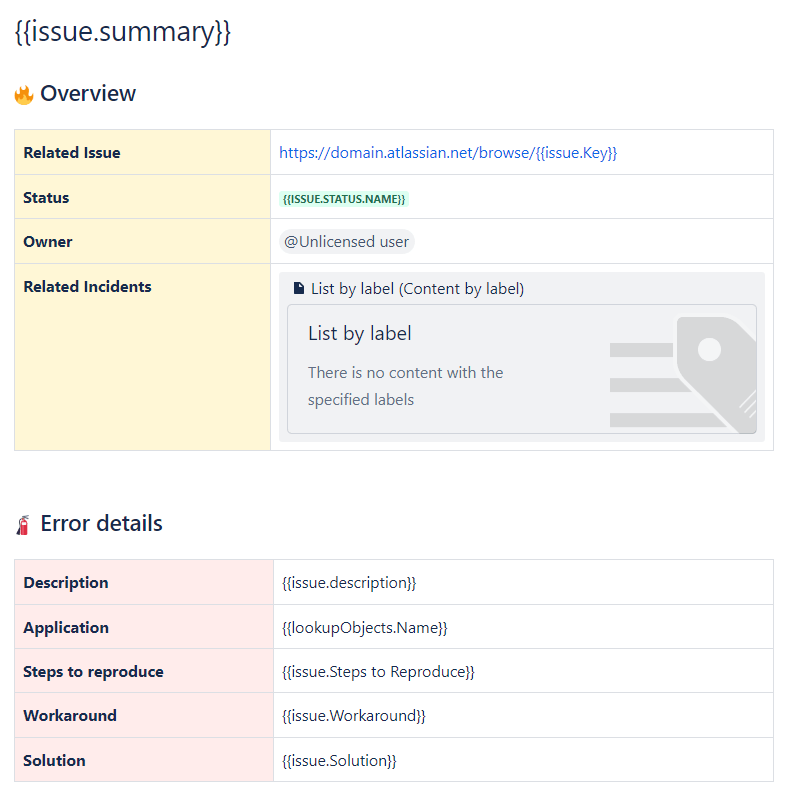Image resolution: width=785 pixels, height=798 pixels.
Task: Select the @Unlicensed user mention
Action: [x=346, y=242]
